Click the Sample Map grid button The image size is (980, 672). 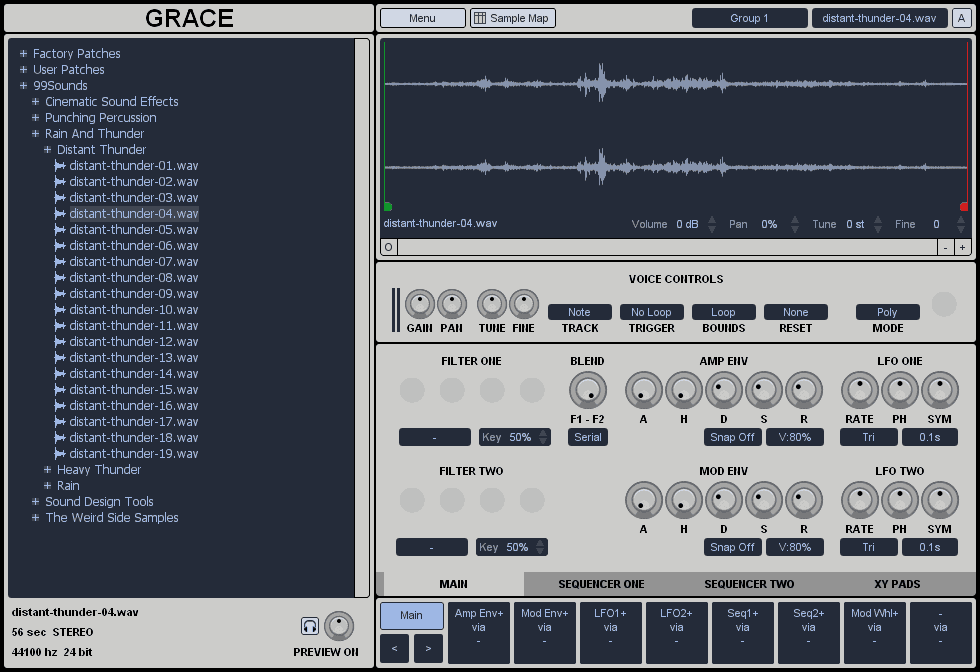coord(512,18)
